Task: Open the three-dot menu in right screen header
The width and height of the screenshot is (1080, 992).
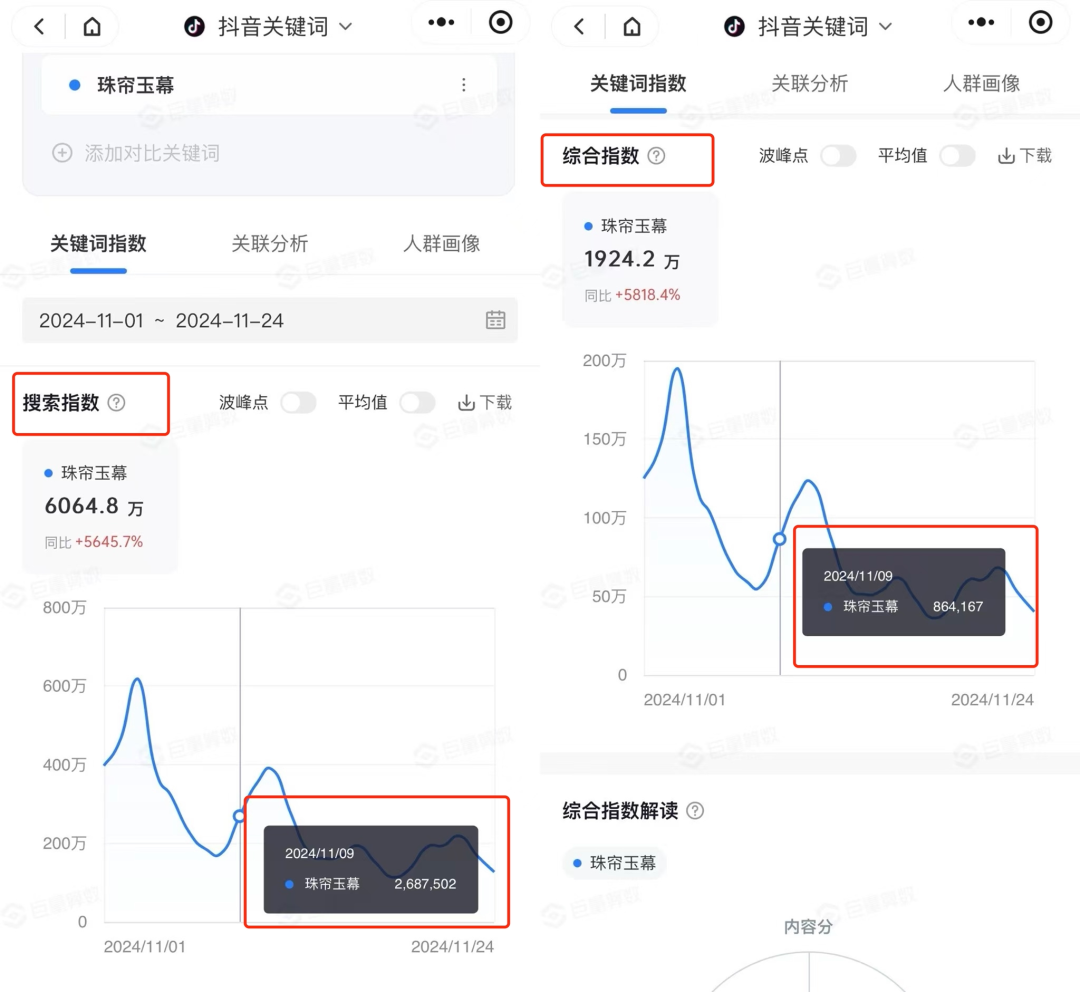Action: pos(981,23)
